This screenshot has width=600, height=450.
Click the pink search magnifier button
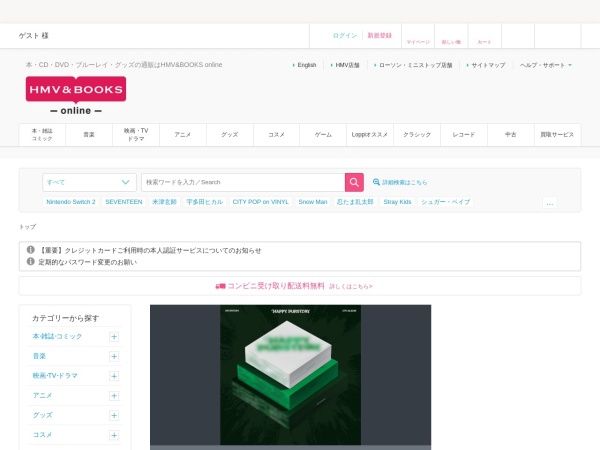(x=354, y=182)
